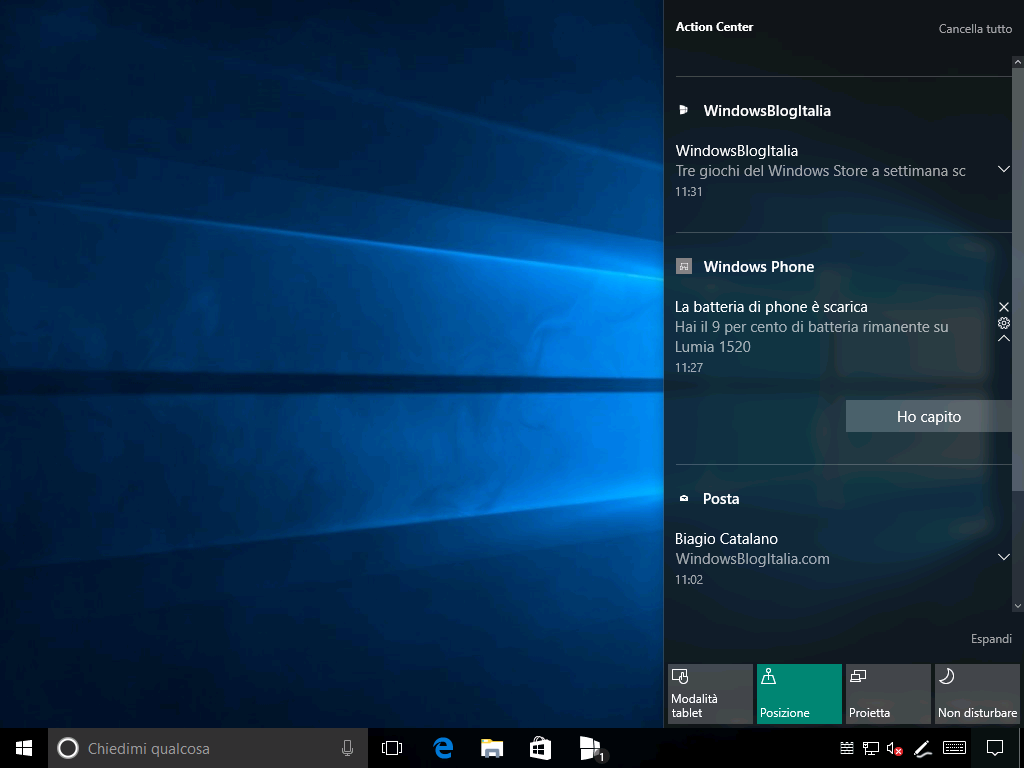
Task: Click the Windows Phone group header icon
Action: coord(684,266)
